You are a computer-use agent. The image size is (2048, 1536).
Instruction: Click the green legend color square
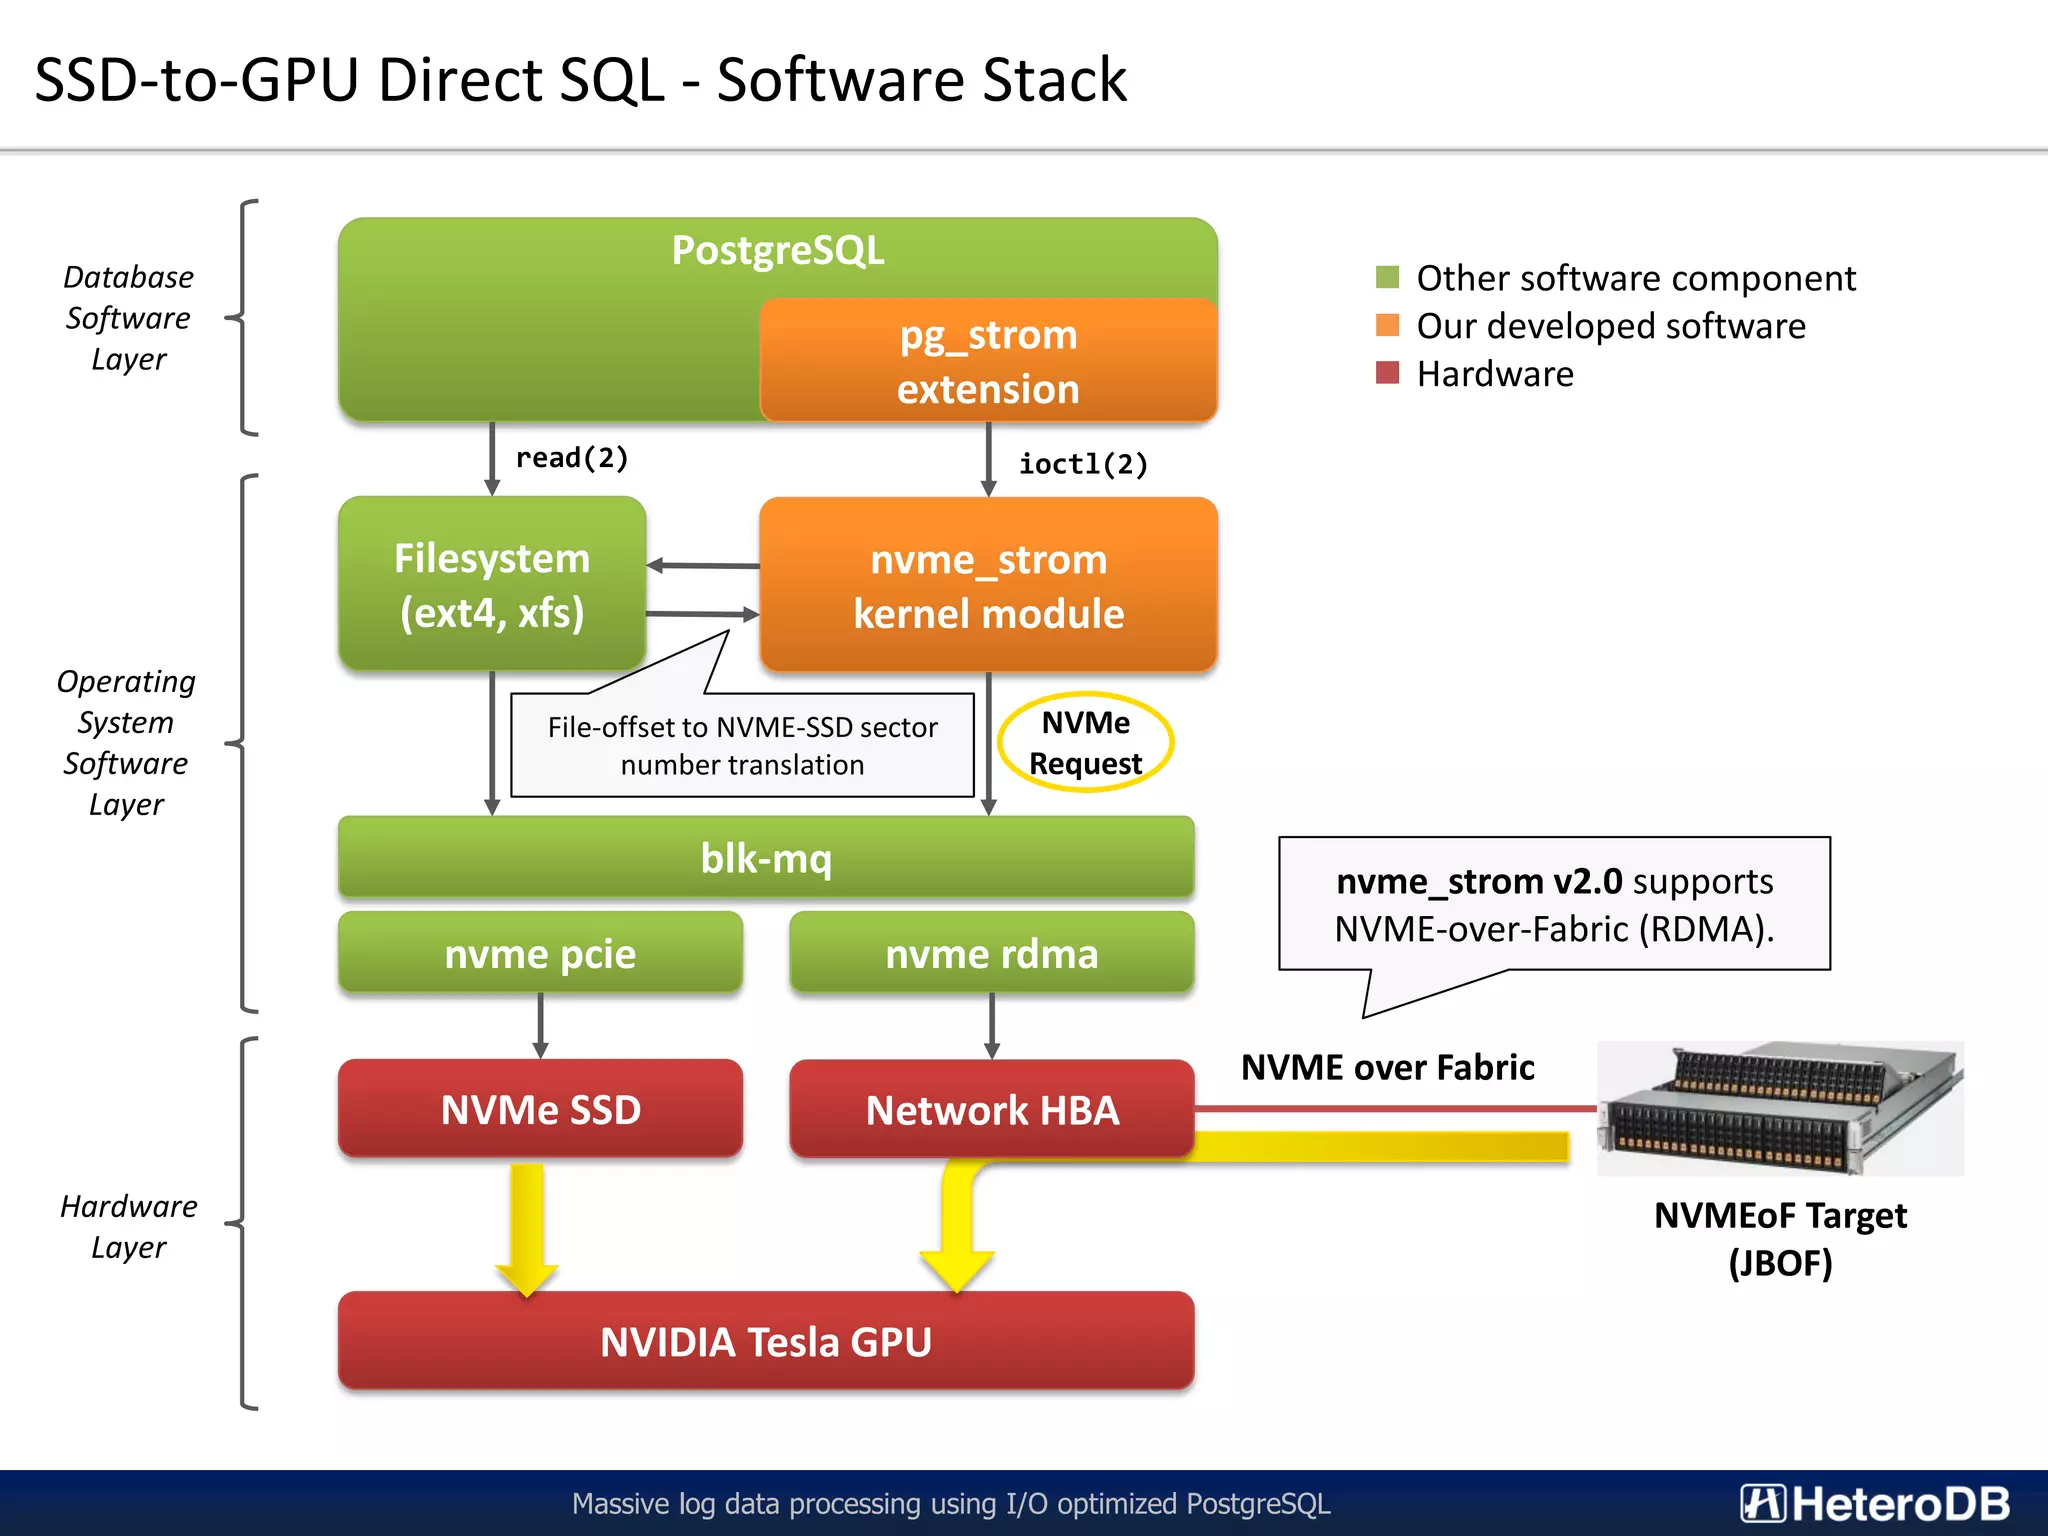pos(1387,277)
